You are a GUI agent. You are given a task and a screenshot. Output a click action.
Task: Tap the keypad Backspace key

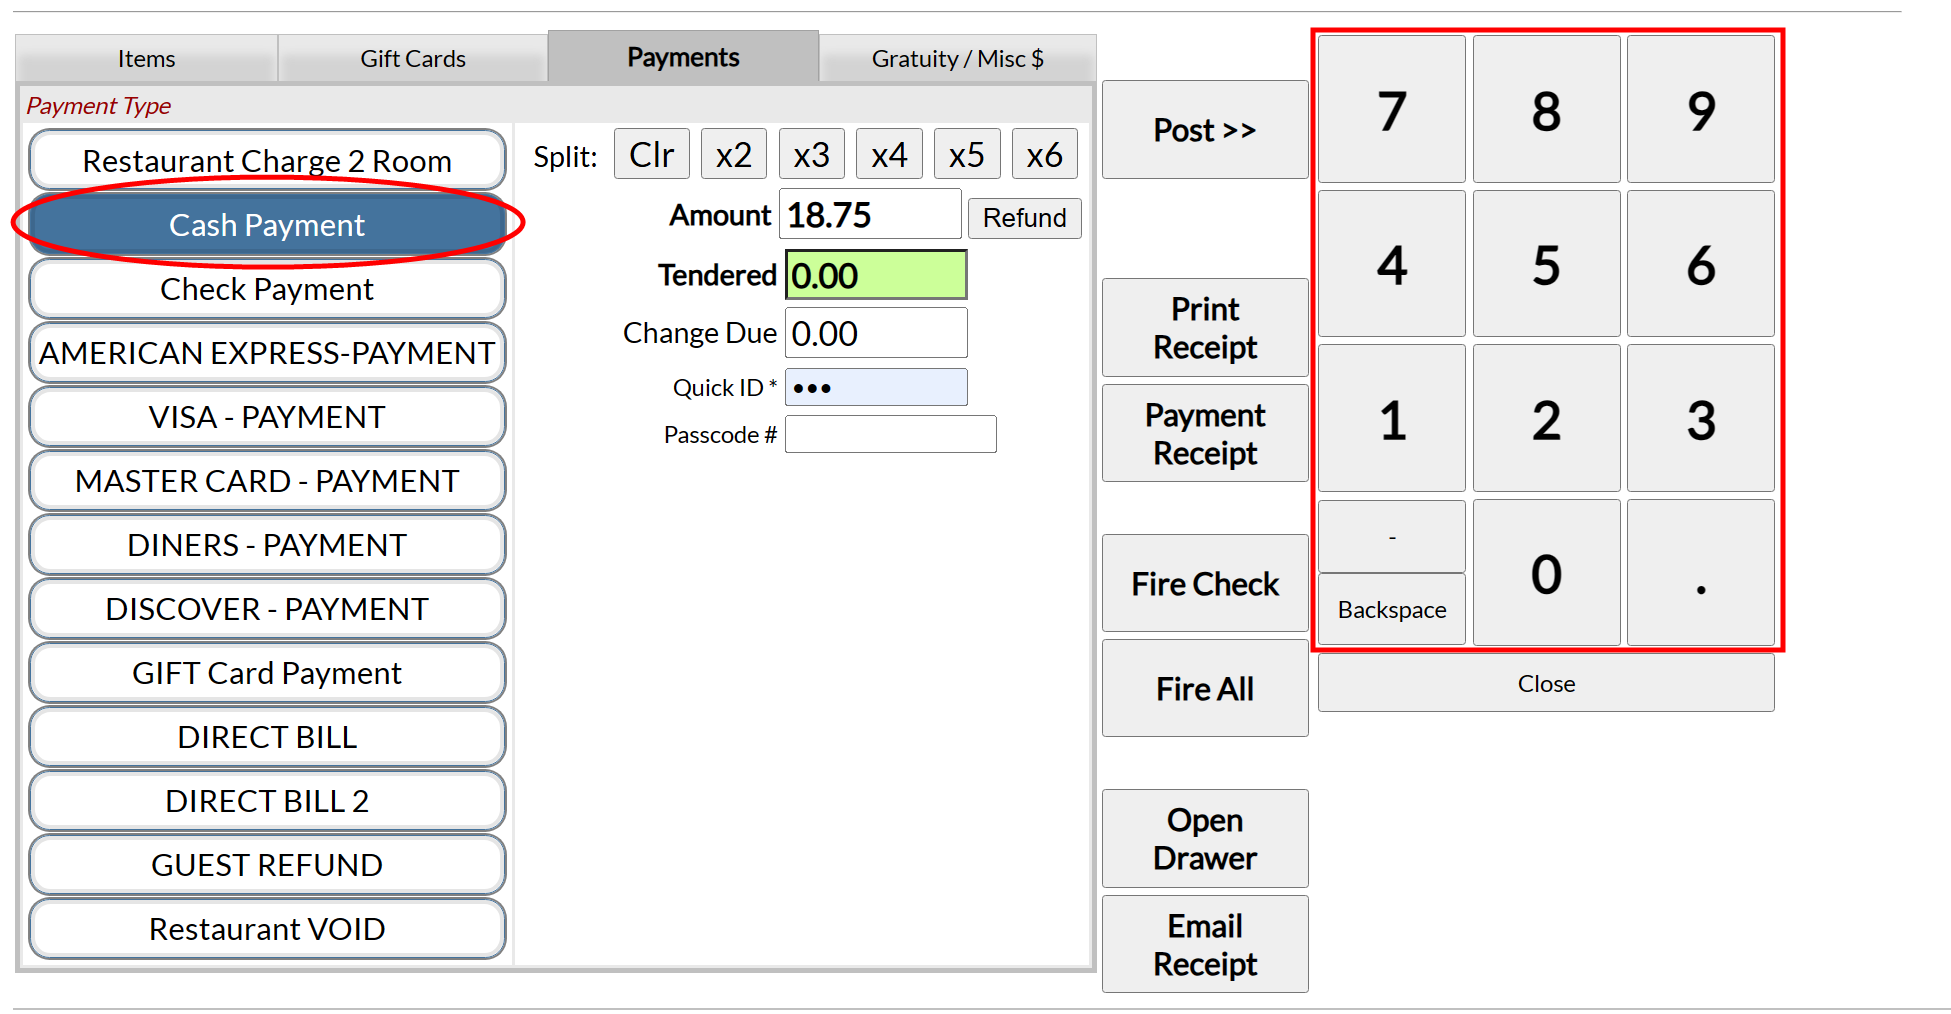1392,609
